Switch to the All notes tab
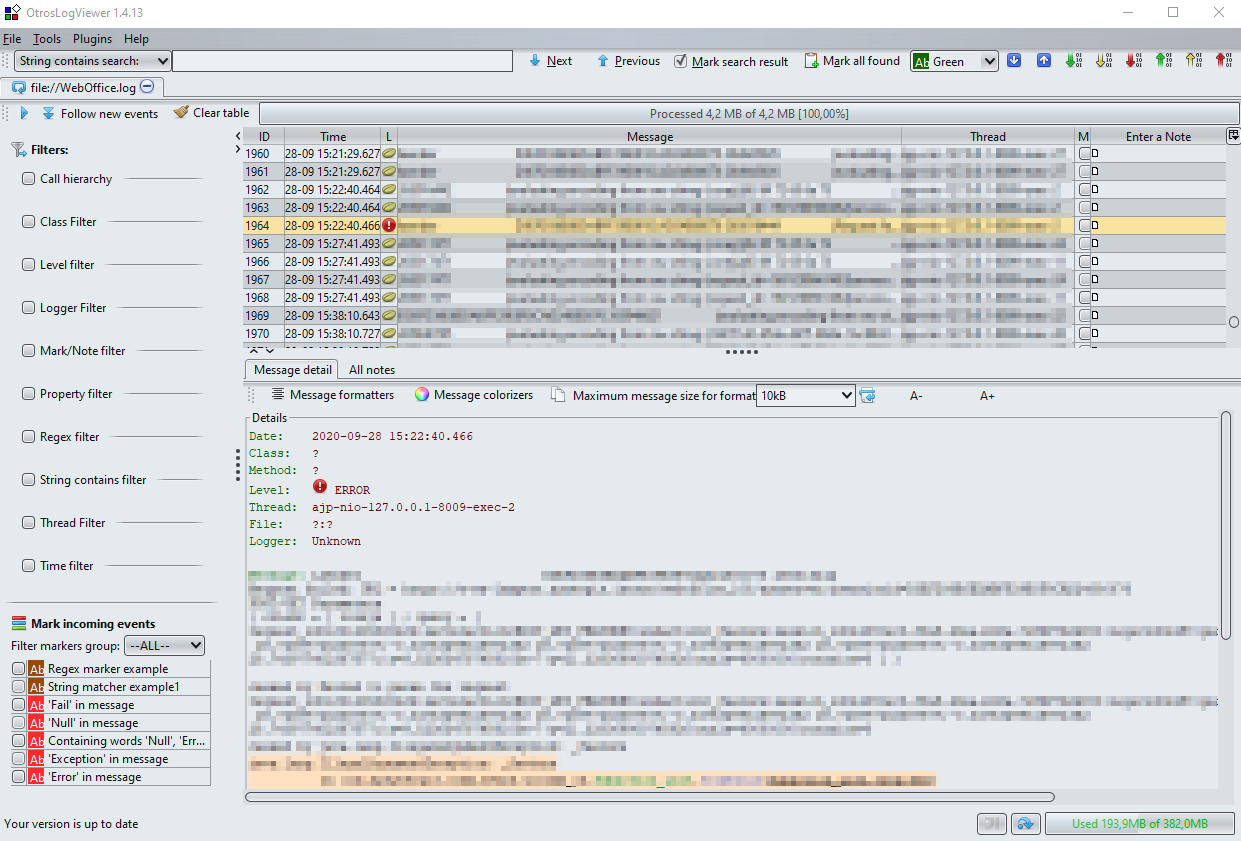1241x841 pixels. (372, 369)
